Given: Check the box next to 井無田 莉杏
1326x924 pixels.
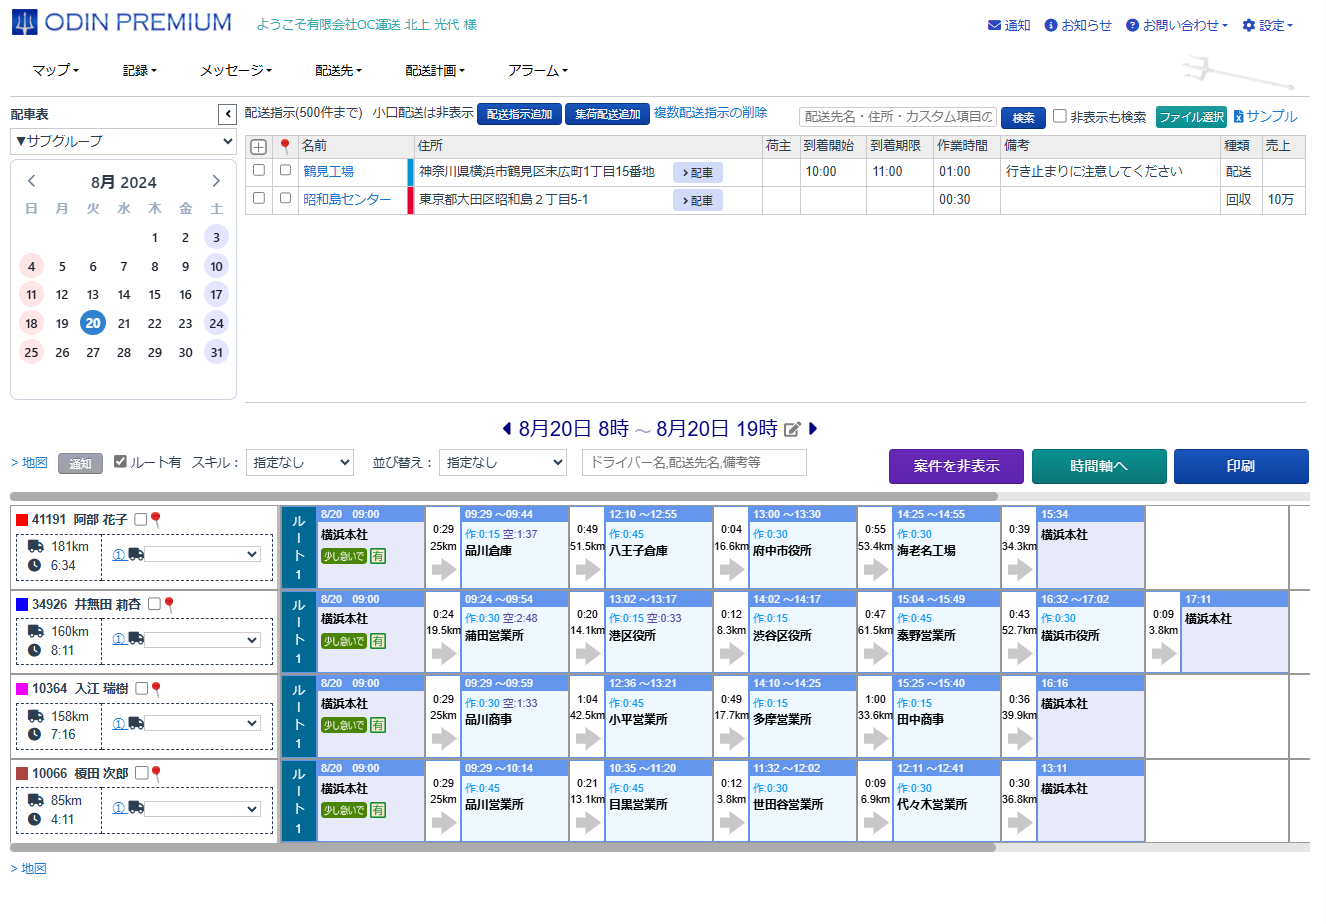Looking at the screenshot, I should 154,604.
